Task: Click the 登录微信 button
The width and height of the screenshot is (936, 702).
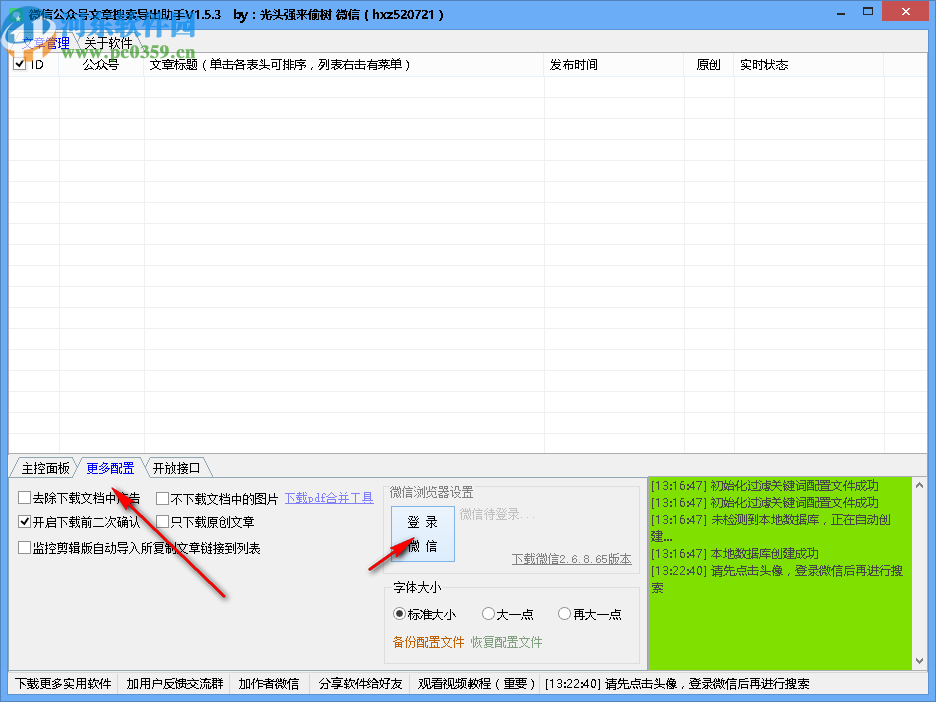Action: coord(422,534)
